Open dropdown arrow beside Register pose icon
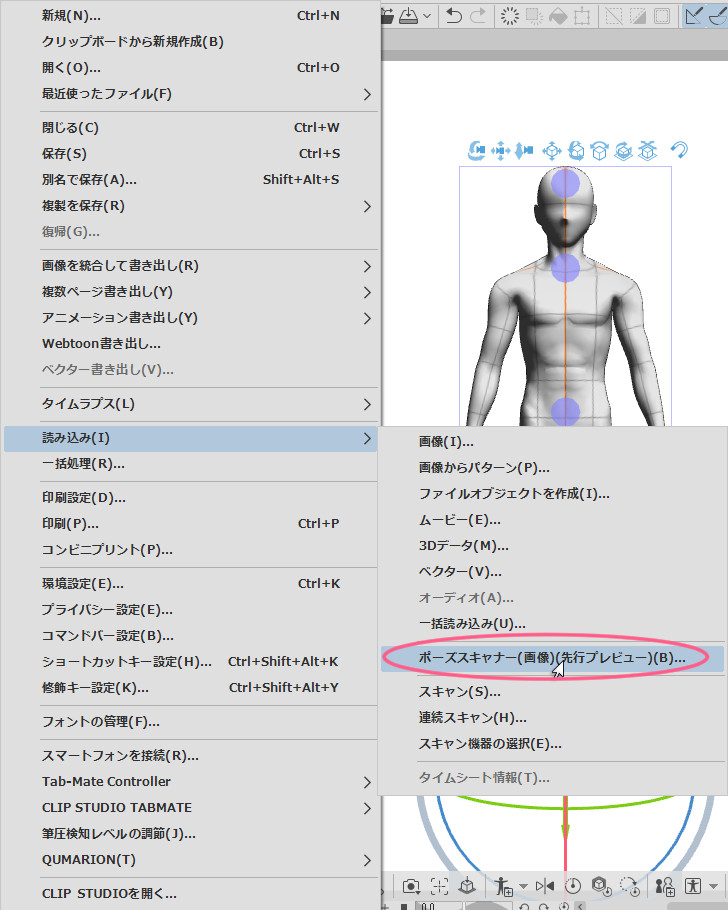The image size is (728, 910). 523,886
